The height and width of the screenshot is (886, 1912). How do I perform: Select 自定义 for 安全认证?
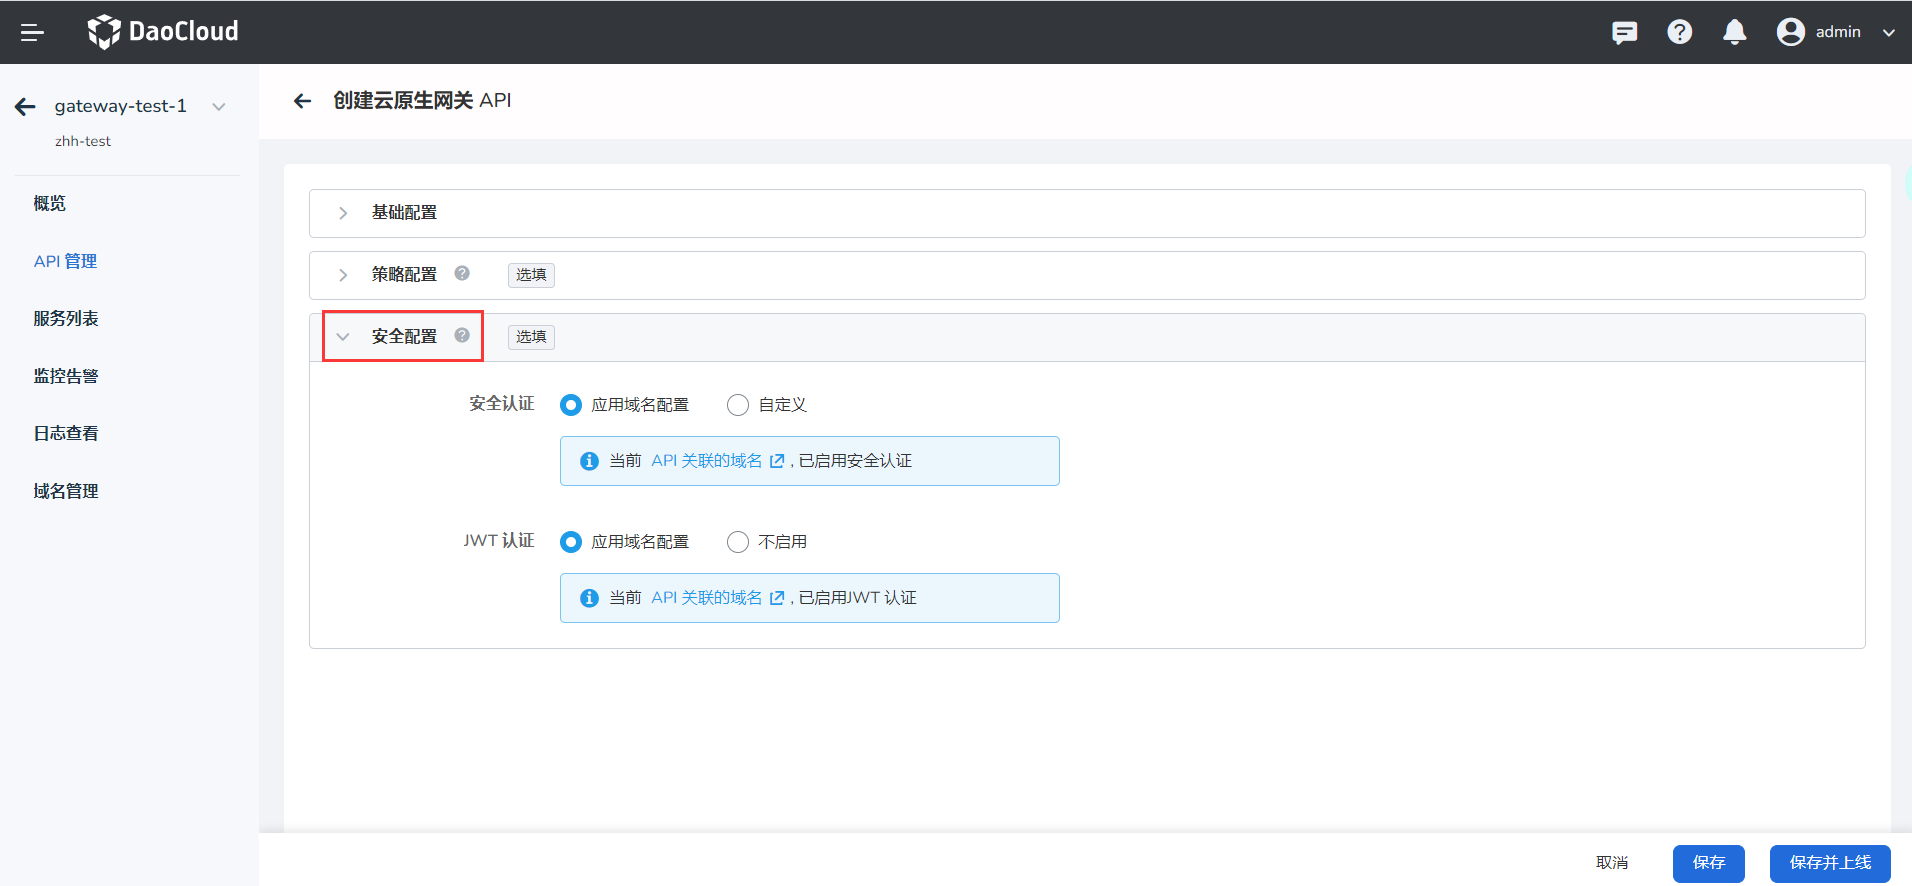(x=738, y=405)
